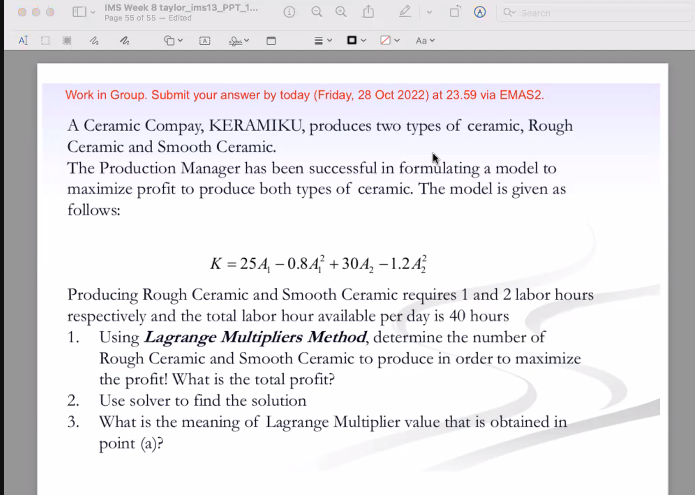Click the word KERAMIKU in the paragraph
This screenshot has width=695, height=495.
coord(255,126)
